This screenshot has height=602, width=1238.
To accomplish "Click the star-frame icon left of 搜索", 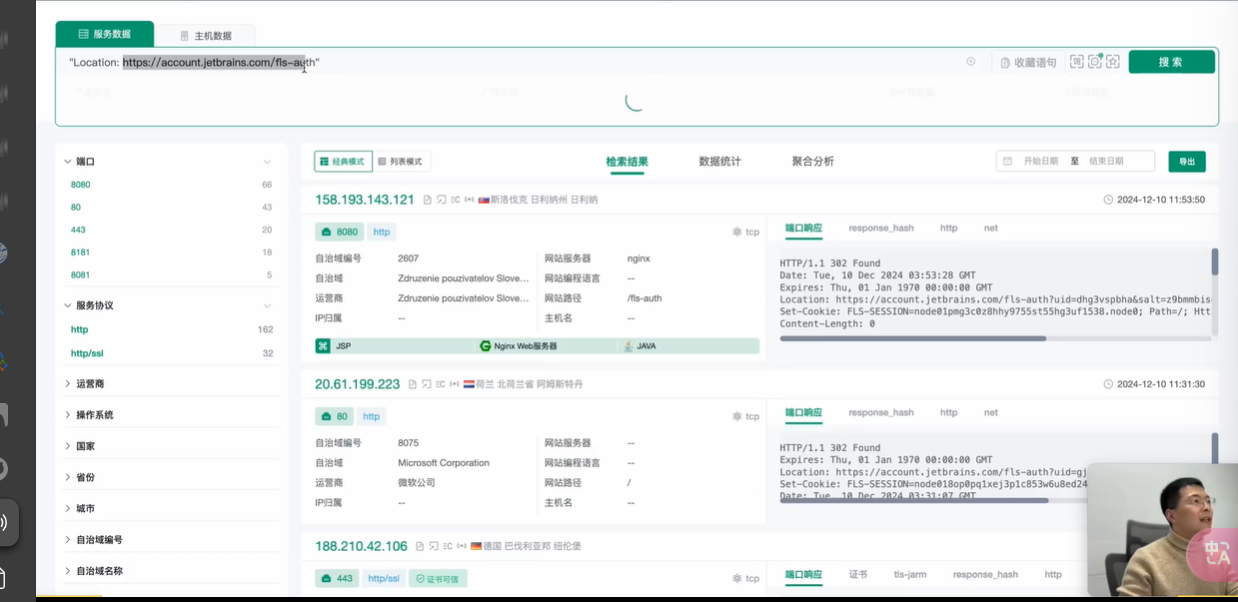I will 1112,62.
